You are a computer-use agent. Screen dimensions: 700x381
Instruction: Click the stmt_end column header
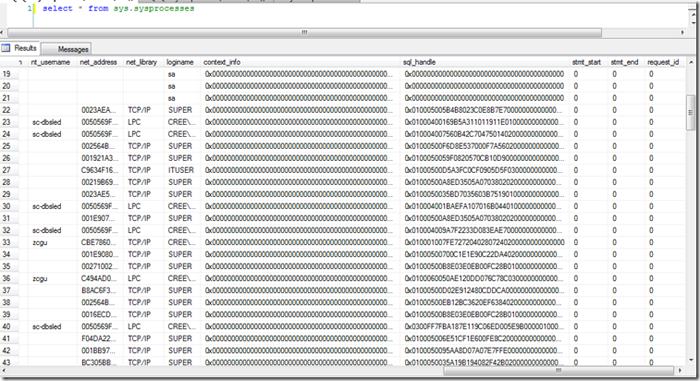click(625, 62)
